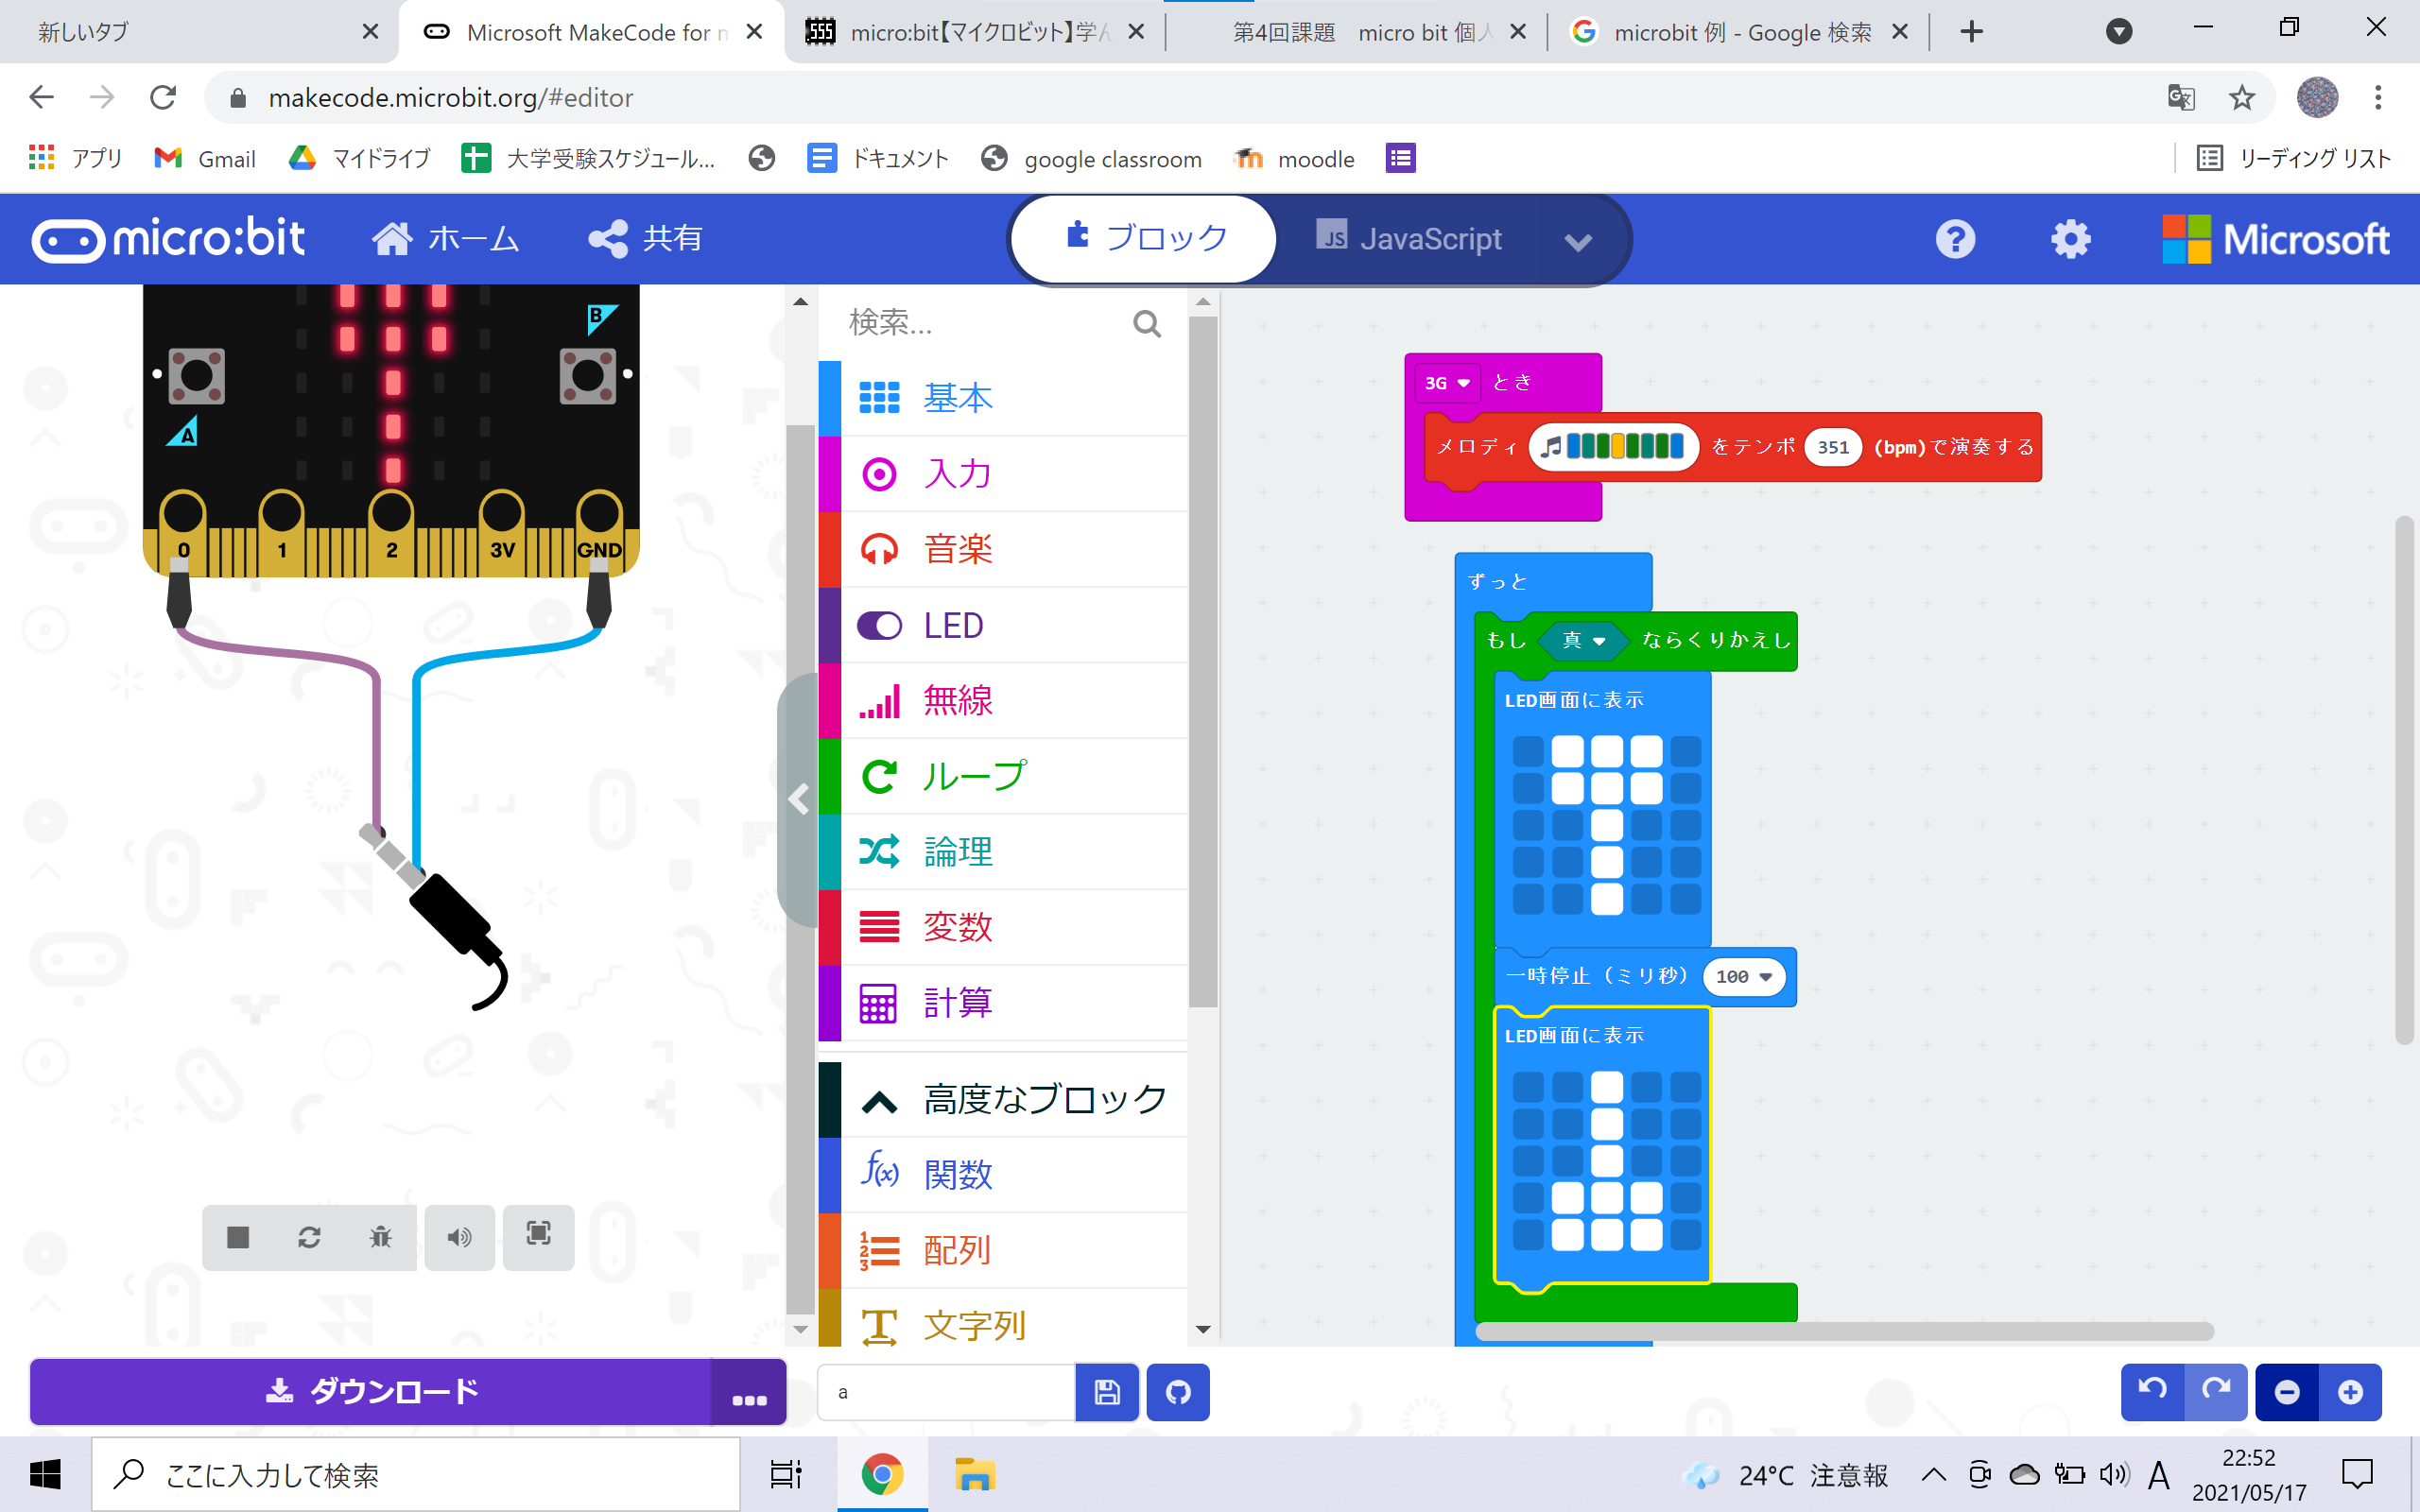The height and width of the screenshot is (1512, 2420).
Task: Click the search magnifier in toolbox
Action: click(1147, 323)
